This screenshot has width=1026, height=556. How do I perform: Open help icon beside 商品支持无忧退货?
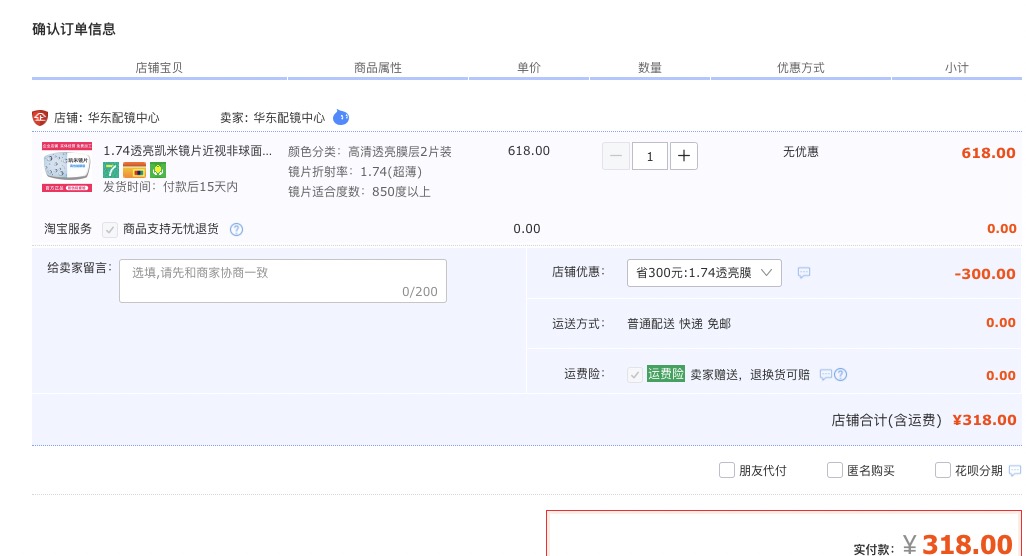coord(236,230)
